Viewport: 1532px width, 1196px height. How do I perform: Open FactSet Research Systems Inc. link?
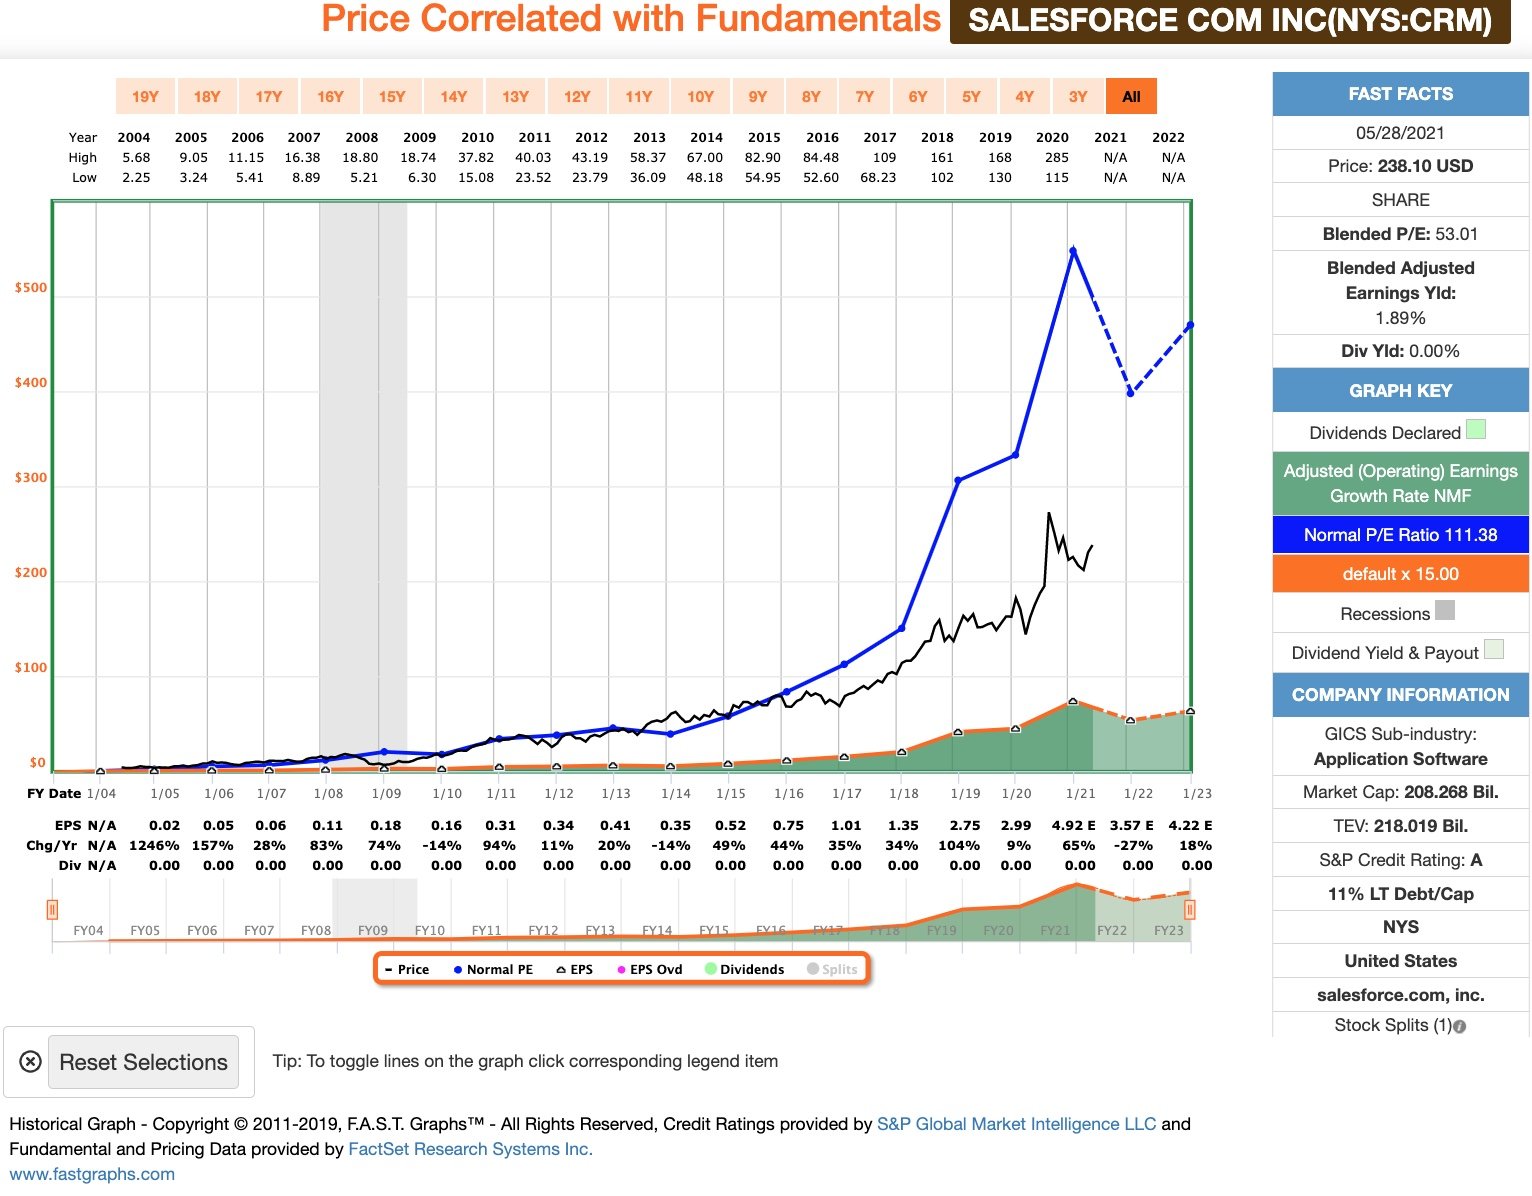point(470,1149)
